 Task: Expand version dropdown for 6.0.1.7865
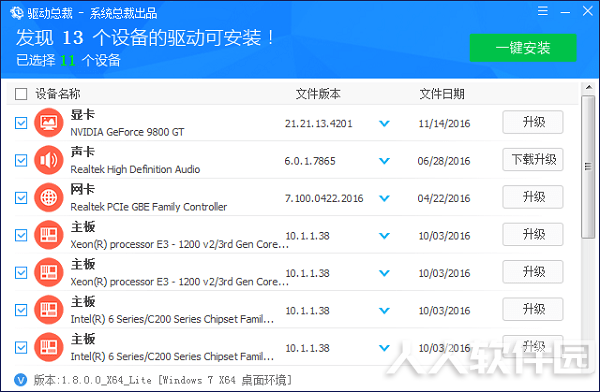coord(384,161)
